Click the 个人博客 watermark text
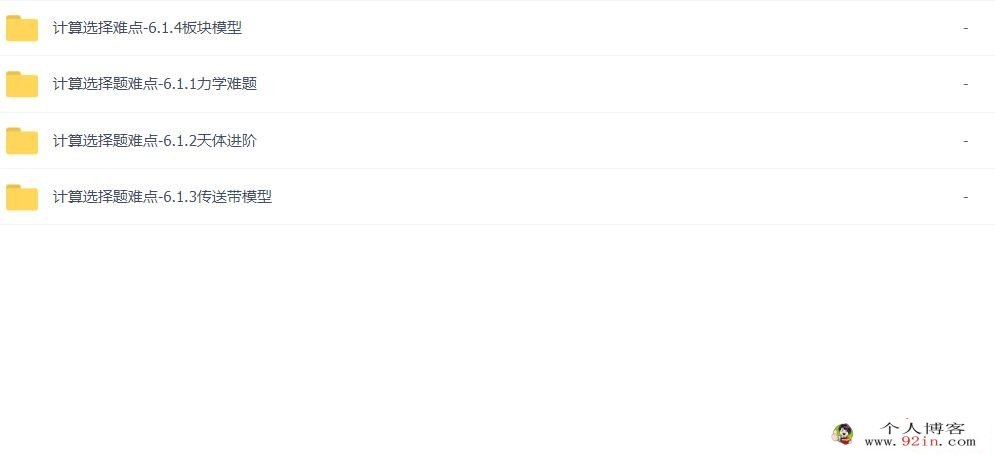 [923, 428]
